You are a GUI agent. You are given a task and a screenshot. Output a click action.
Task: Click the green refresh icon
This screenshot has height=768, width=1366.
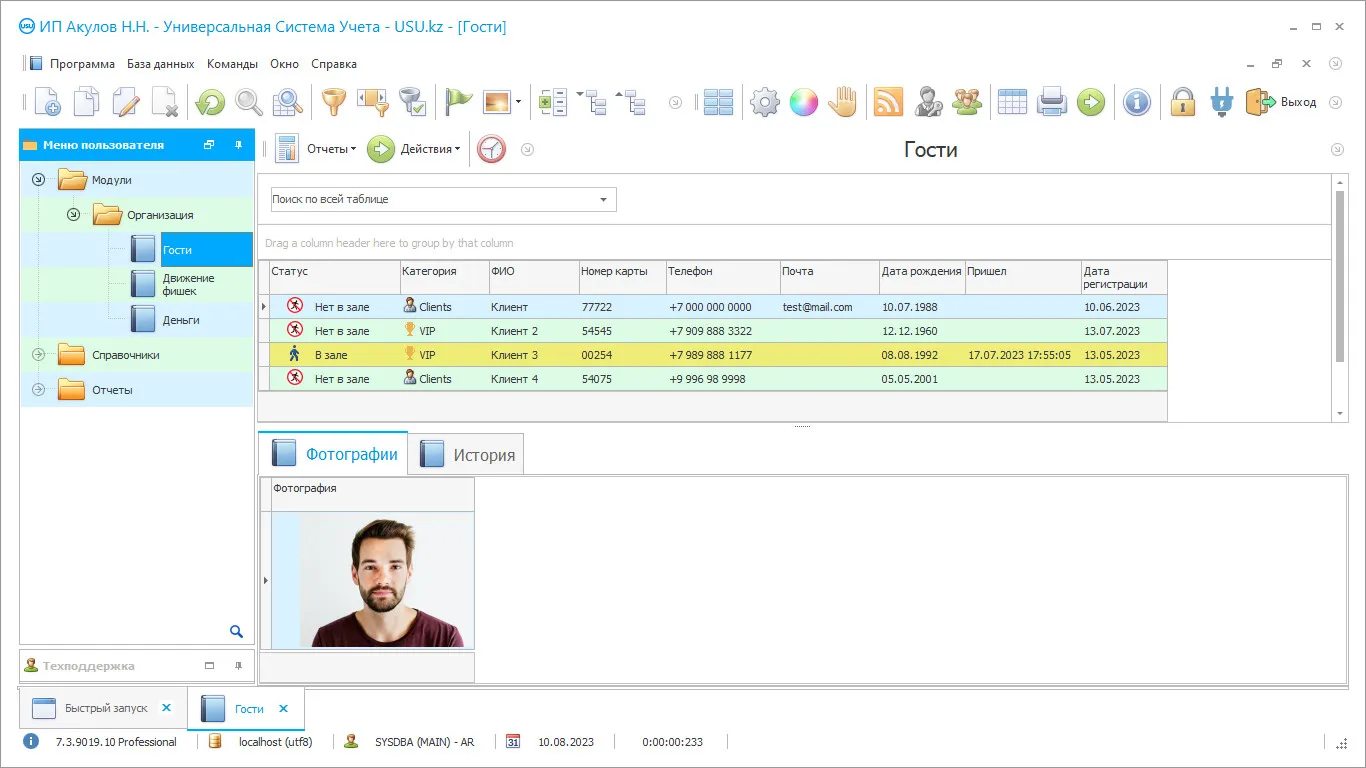point(210,102)
